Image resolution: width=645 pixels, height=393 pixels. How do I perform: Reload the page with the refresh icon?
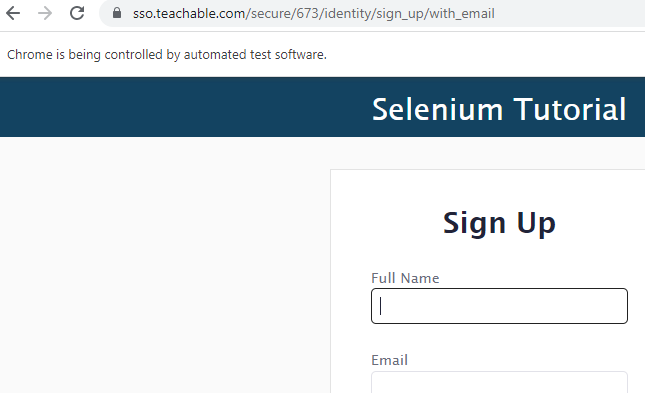coord(77,13)
